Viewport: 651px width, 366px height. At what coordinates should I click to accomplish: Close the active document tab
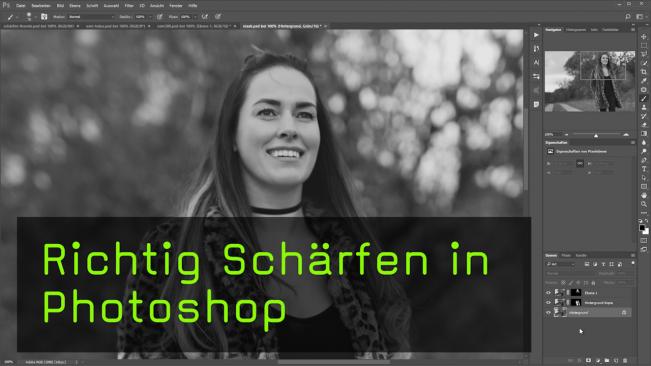pos(326,26)
